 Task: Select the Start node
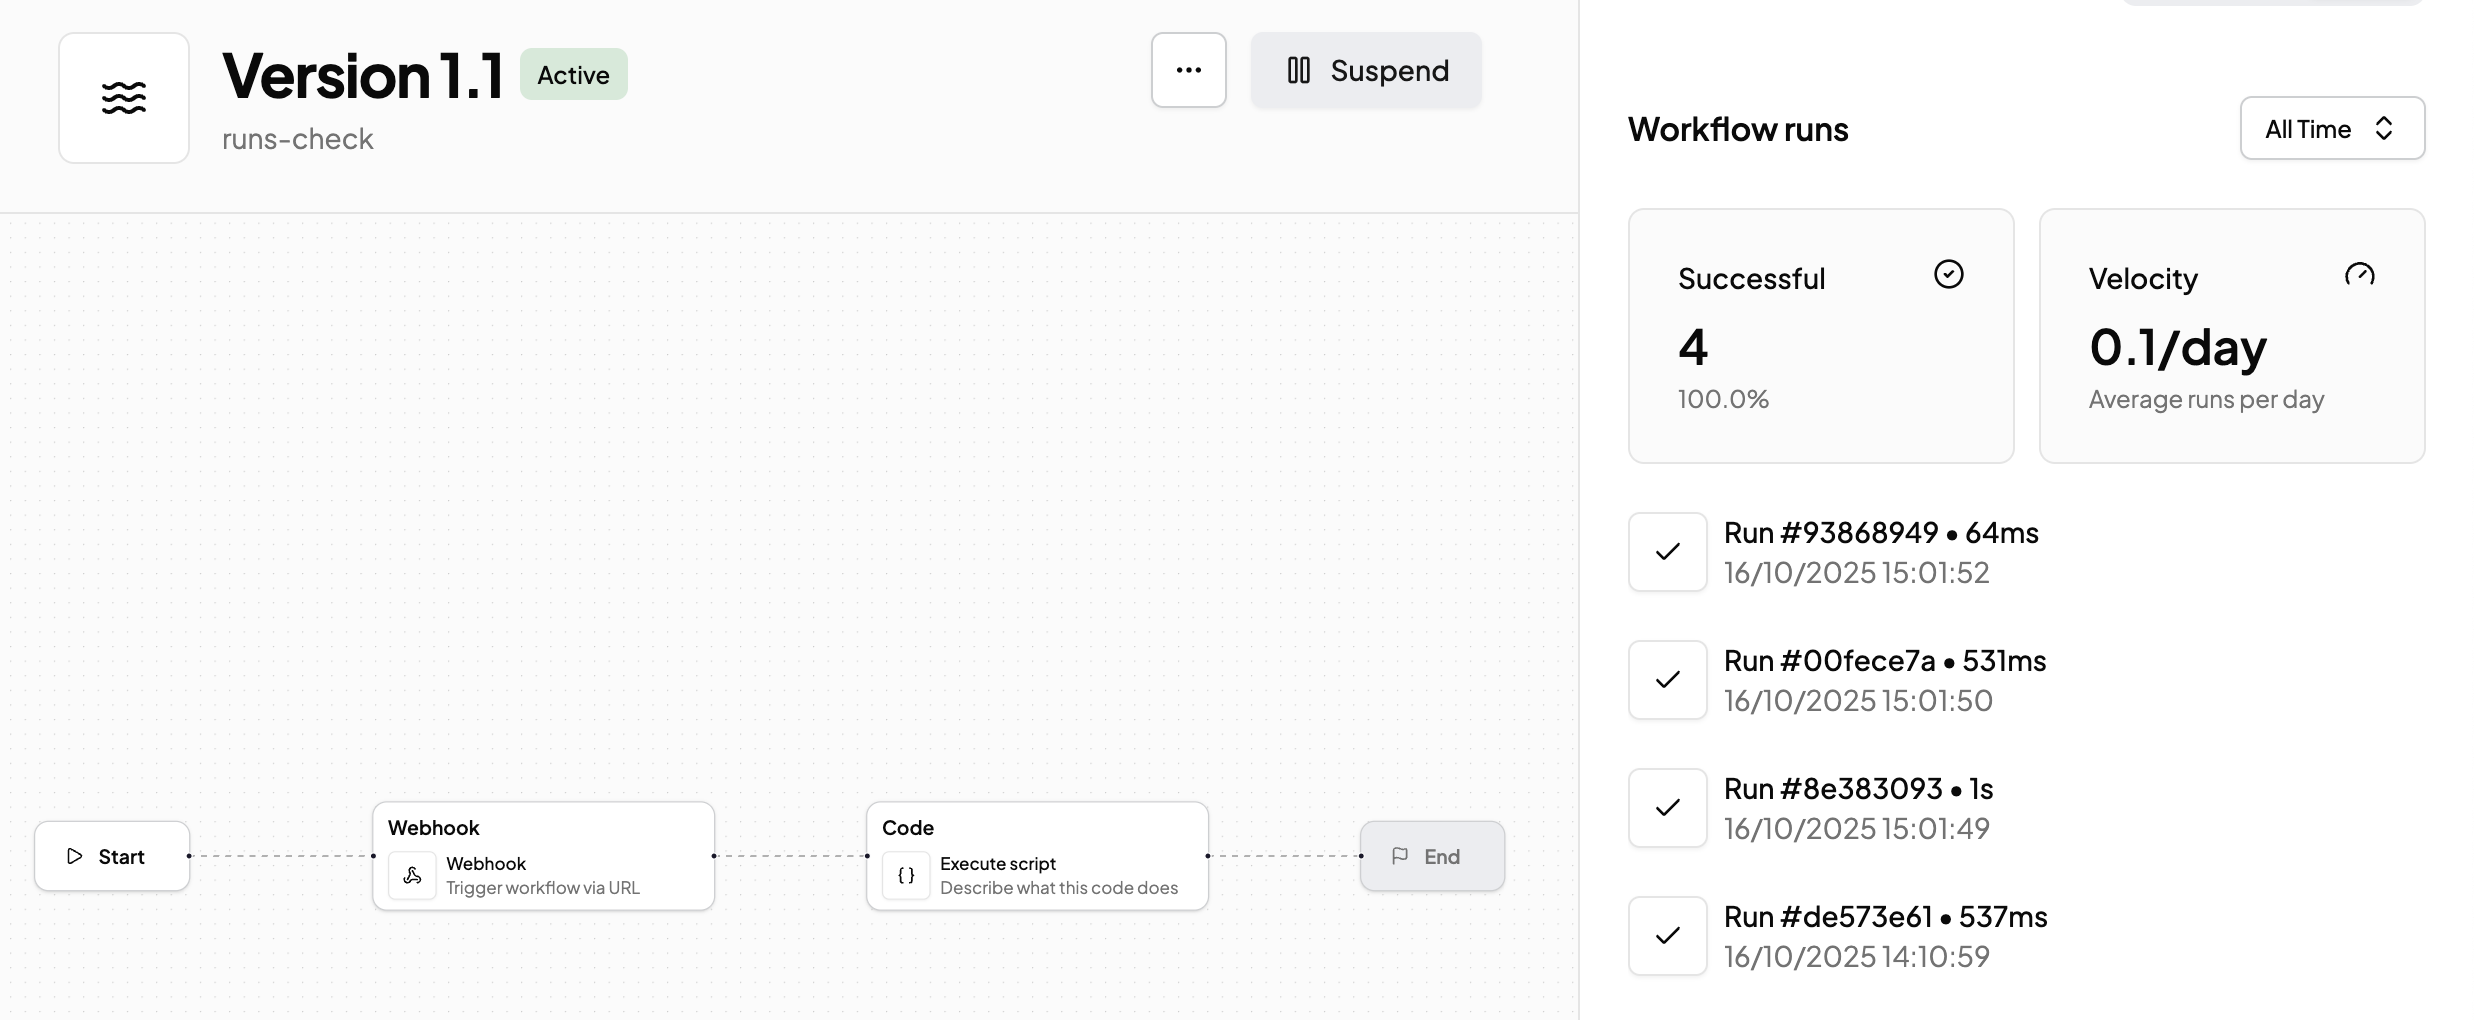tap(112, 856)
